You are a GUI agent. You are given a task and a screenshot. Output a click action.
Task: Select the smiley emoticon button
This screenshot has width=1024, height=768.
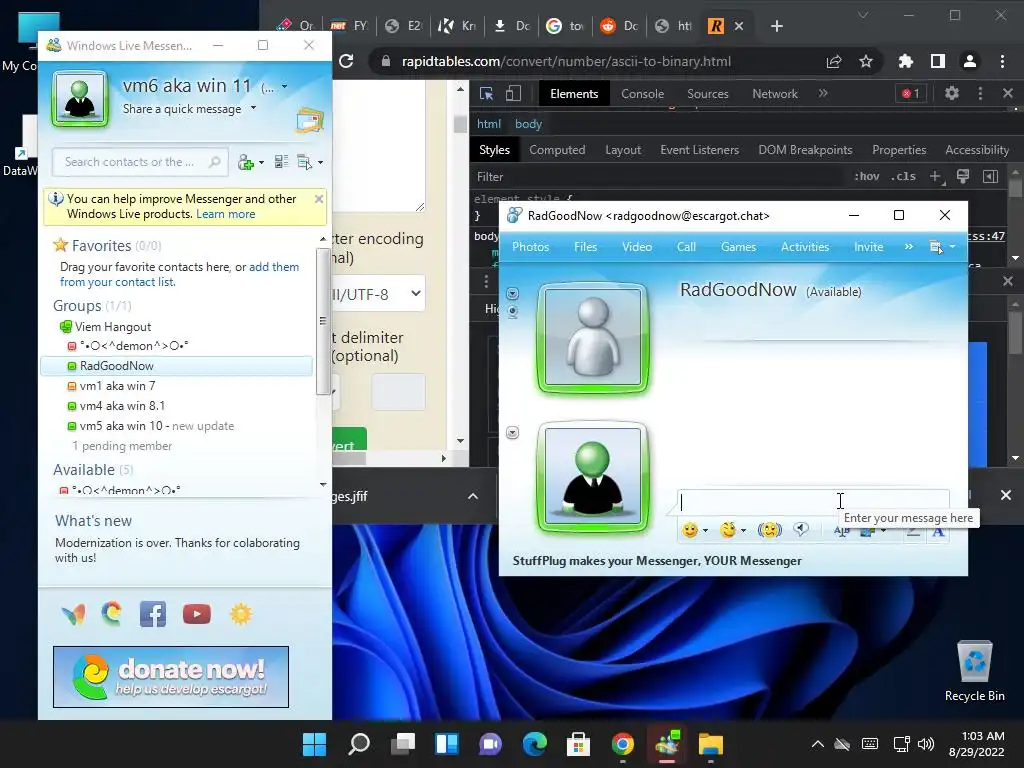(x=690, y=530)
